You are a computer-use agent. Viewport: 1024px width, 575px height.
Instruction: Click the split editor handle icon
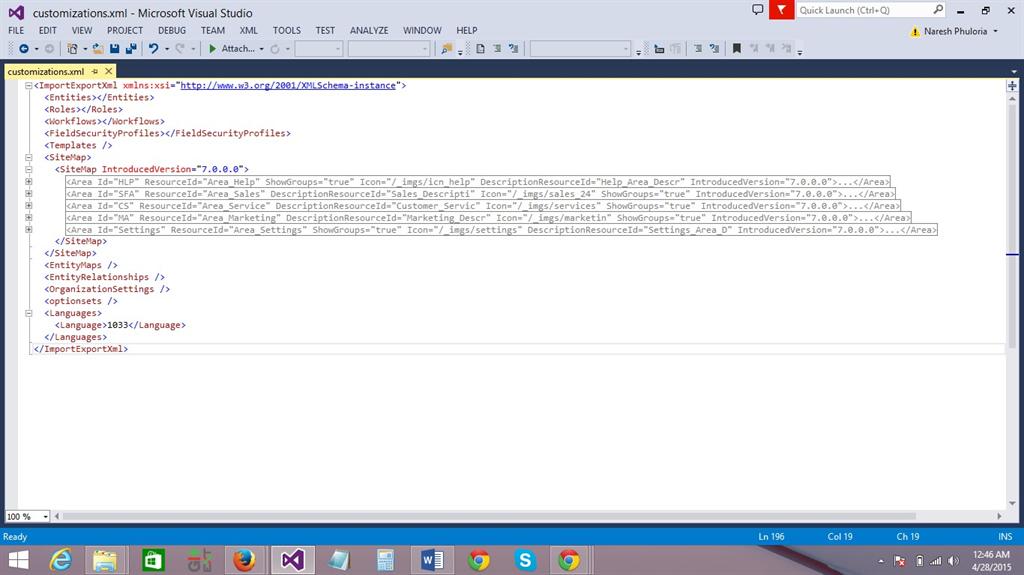[x=1012, y=86]
